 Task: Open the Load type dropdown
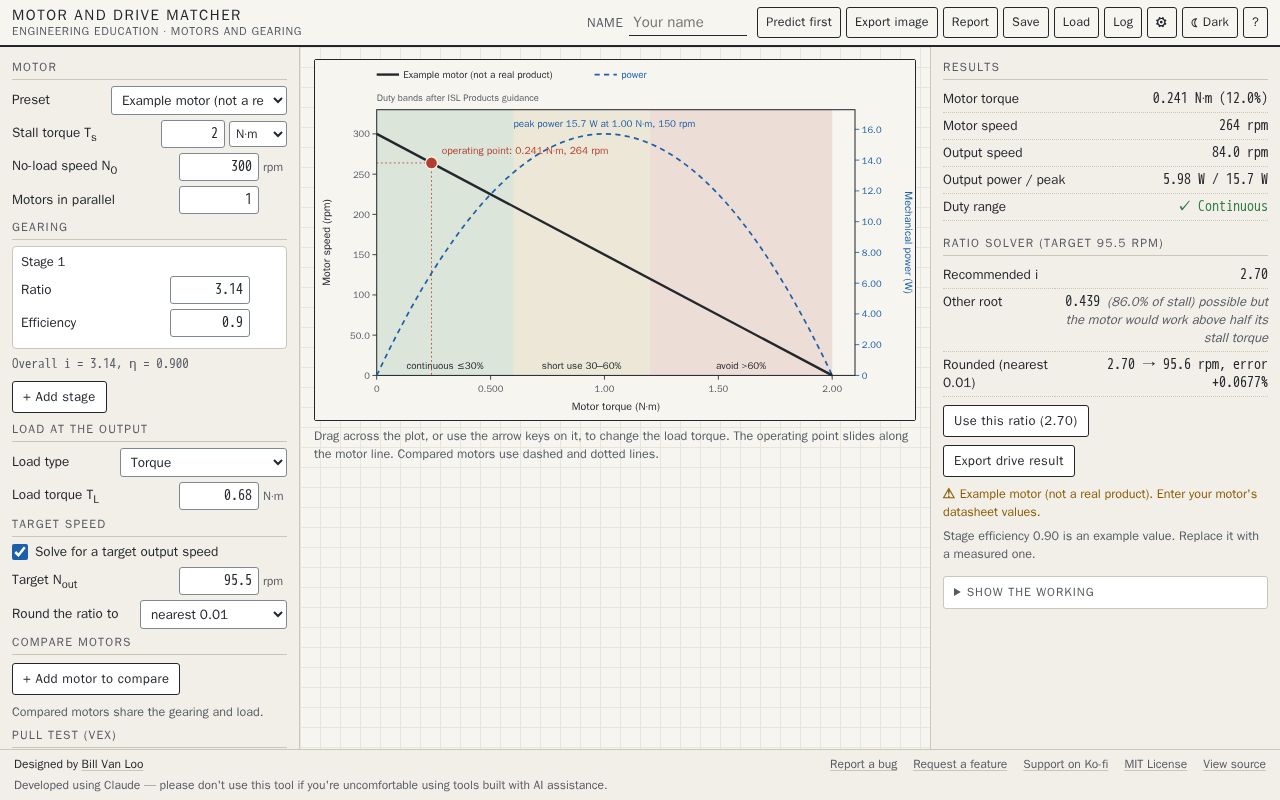[x=203, y=462]
